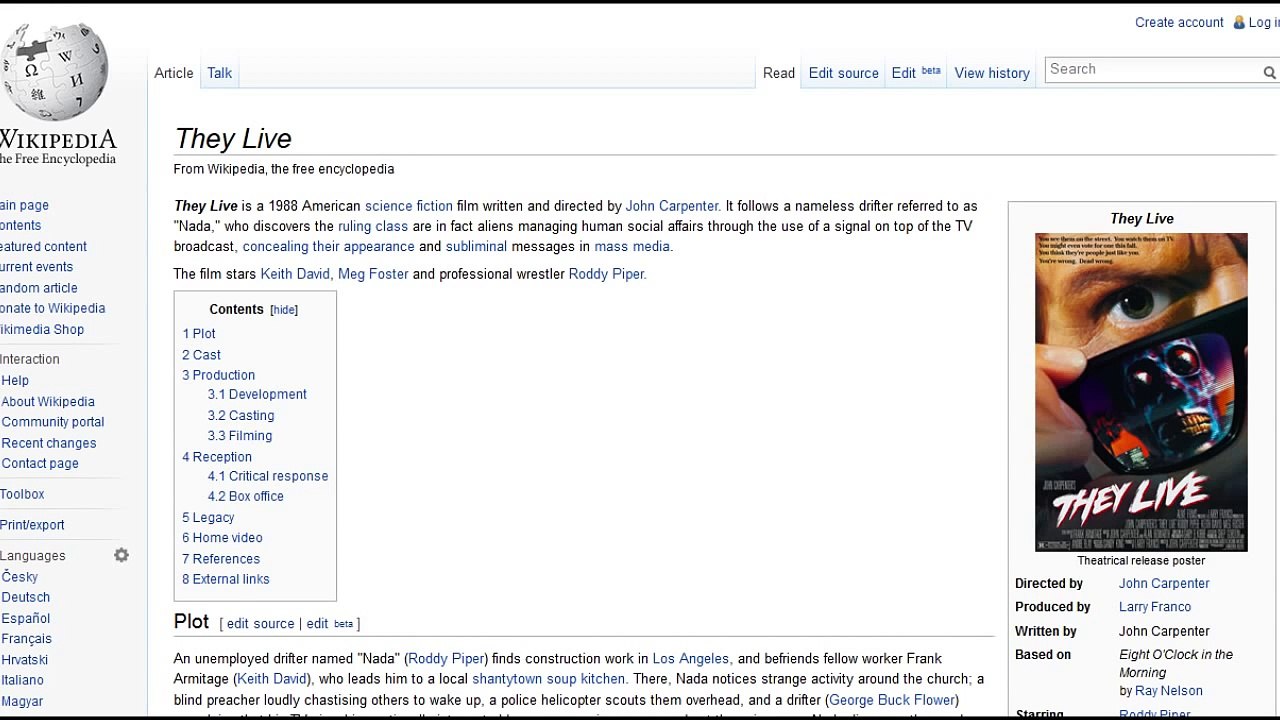This screenshot has width=1280, height=720.
Task: Open the George Buck Flower link
Action: click(x=893, y=700)
